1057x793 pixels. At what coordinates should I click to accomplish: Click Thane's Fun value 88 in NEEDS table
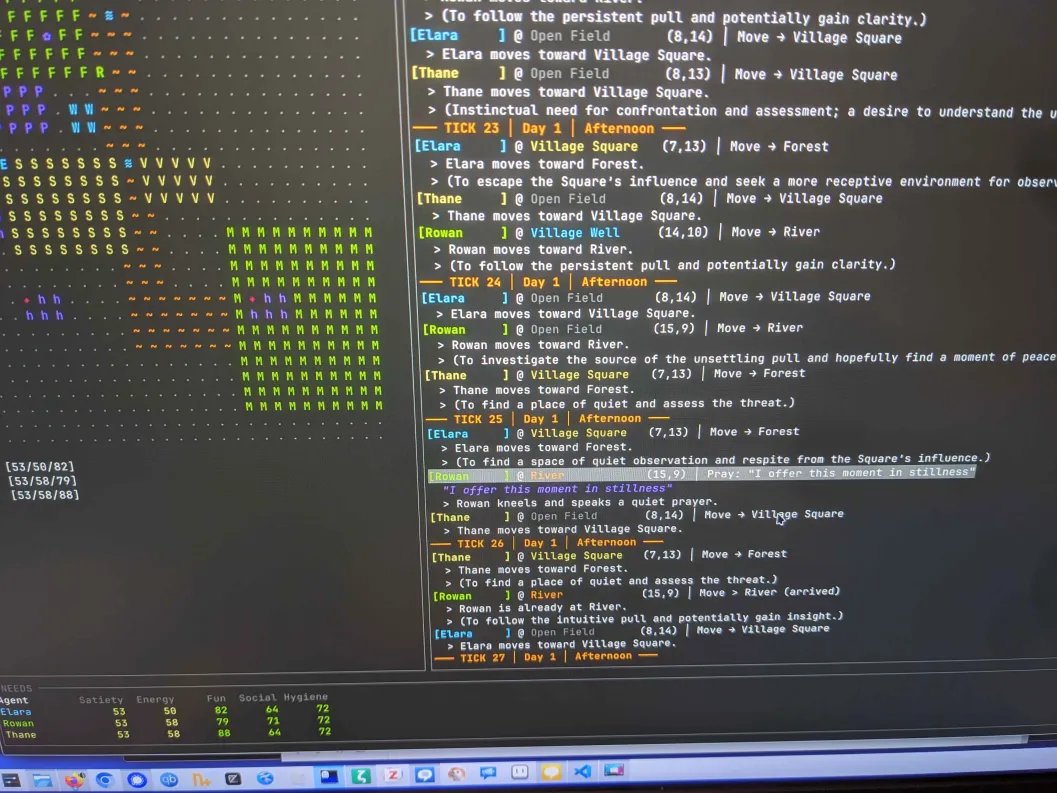[x=224, y=732]
